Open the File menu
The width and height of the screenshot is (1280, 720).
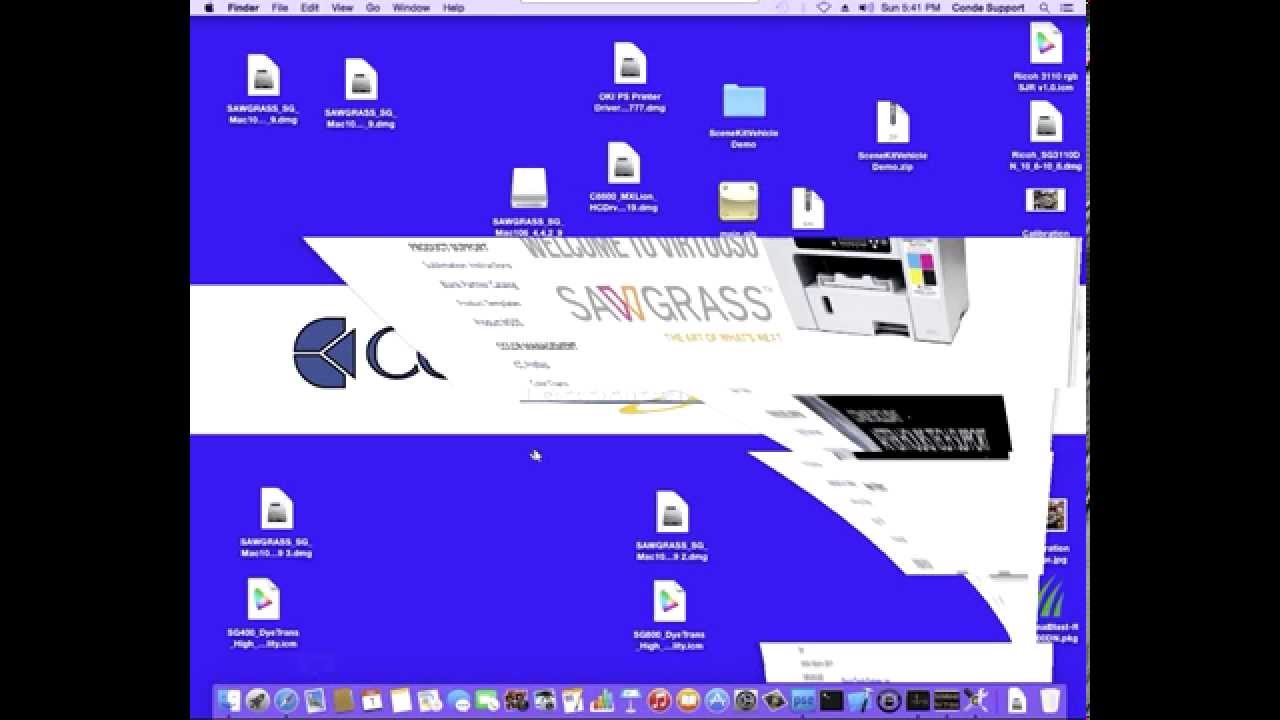tap(280, 7)
